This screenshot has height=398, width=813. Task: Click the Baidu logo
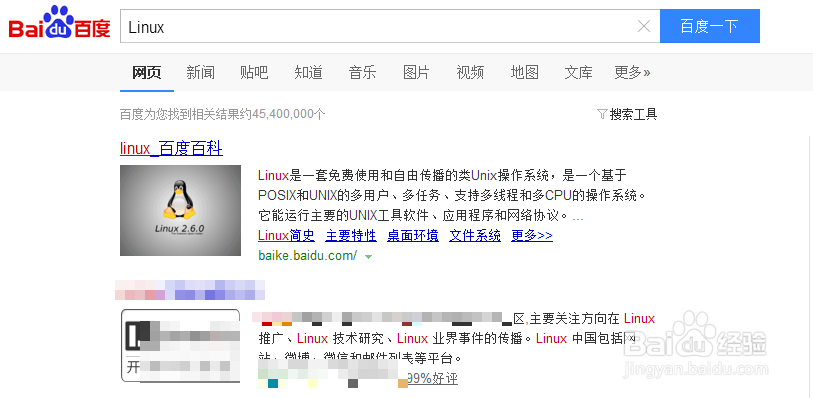59,23
